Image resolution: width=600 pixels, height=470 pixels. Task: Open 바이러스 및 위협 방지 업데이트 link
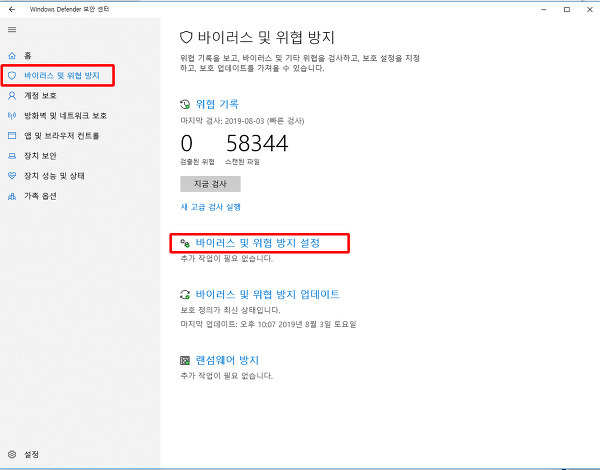pos(267,294)
